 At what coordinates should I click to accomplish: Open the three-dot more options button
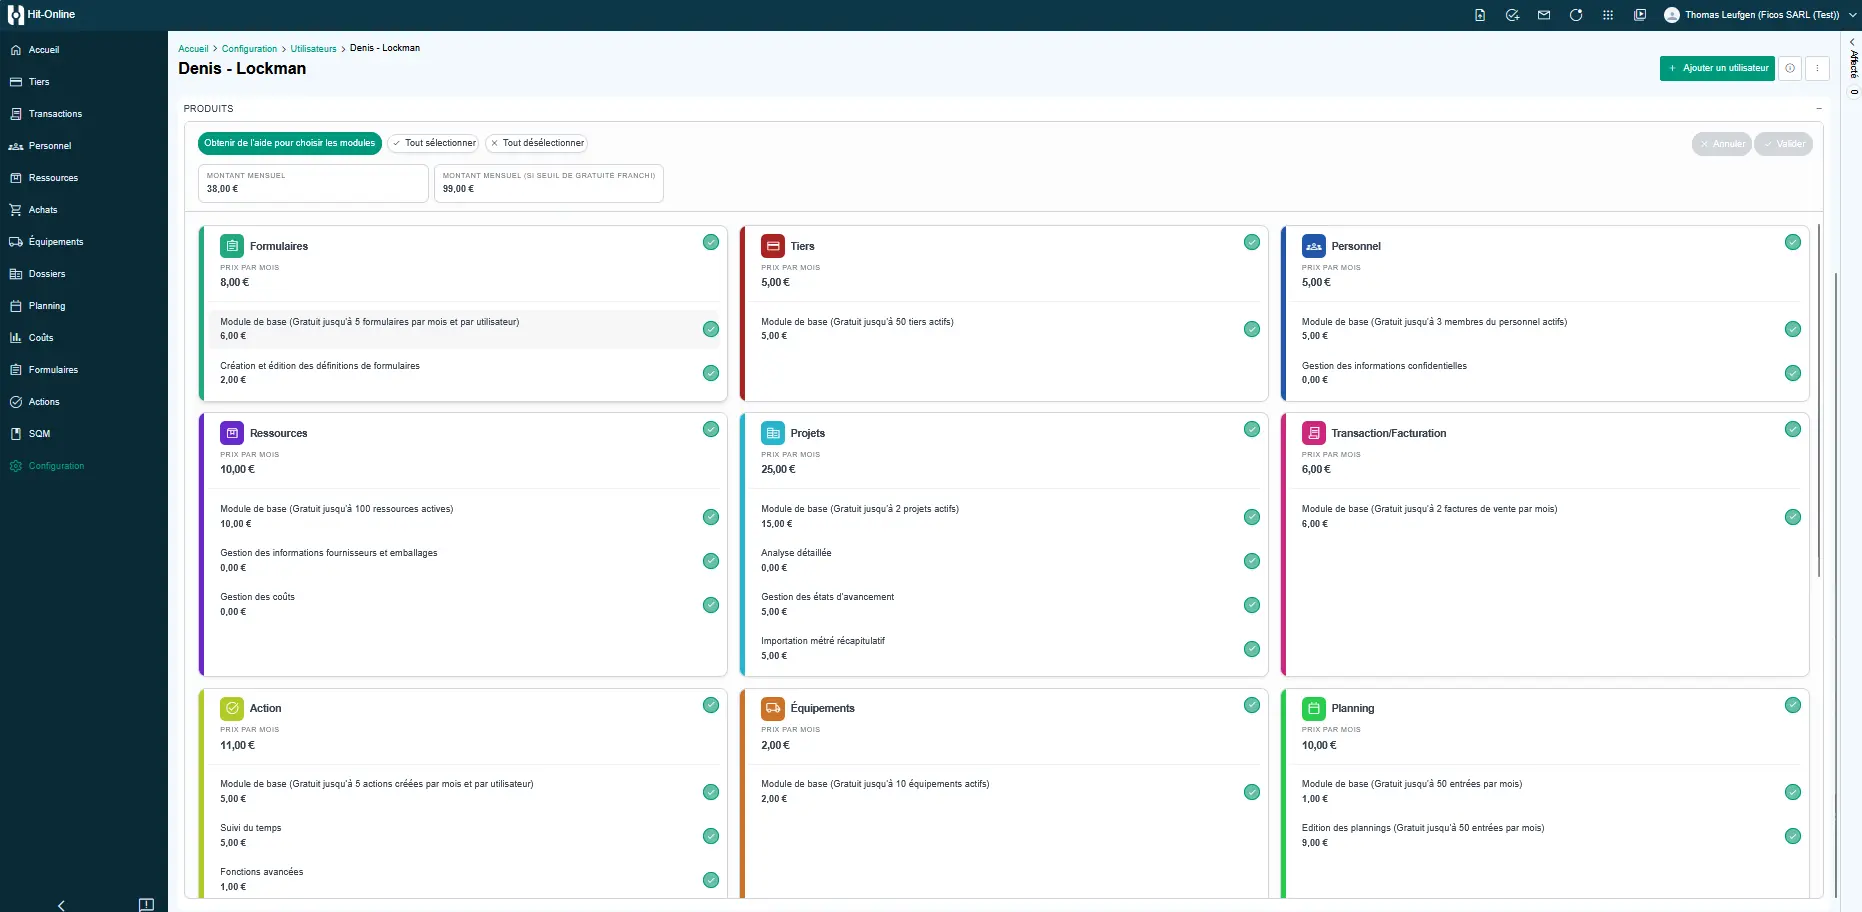click(x=1818, y=68)
